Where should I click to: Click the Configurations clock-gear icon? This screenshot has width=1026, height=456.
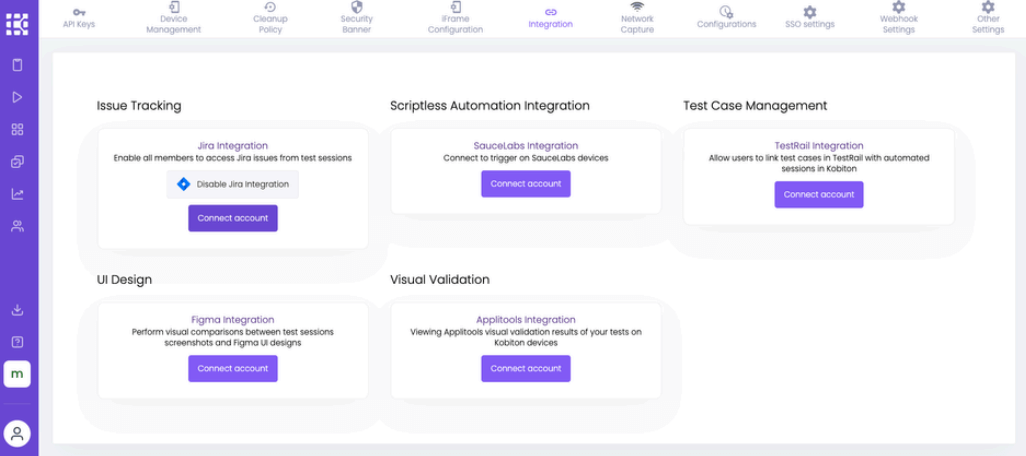726,12
